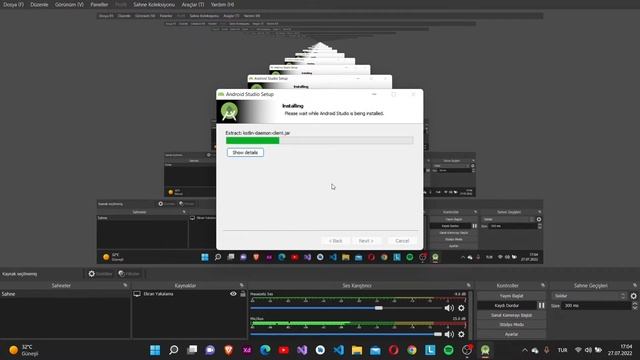This screenshot has width=640, height=360.
Task: Open Mic/Aux gear settings
Action: tap(461, 334)
